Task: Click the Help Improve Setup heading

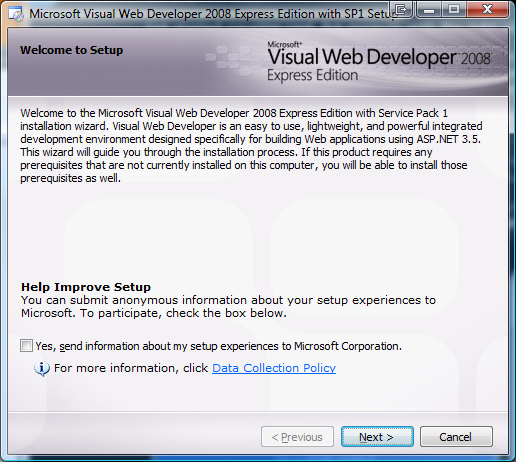Action: pyautogui.click(x=86, y=287)
